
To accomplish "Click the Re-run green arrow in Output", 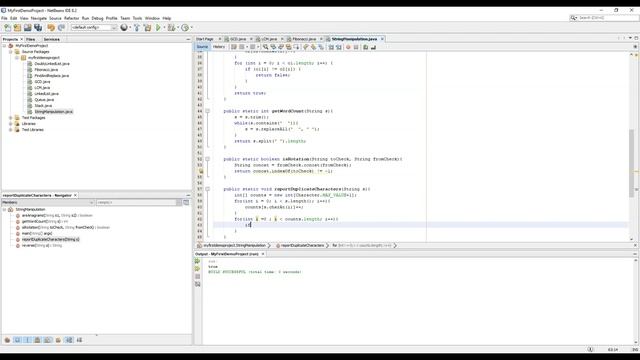I will (x=198, y=261).
